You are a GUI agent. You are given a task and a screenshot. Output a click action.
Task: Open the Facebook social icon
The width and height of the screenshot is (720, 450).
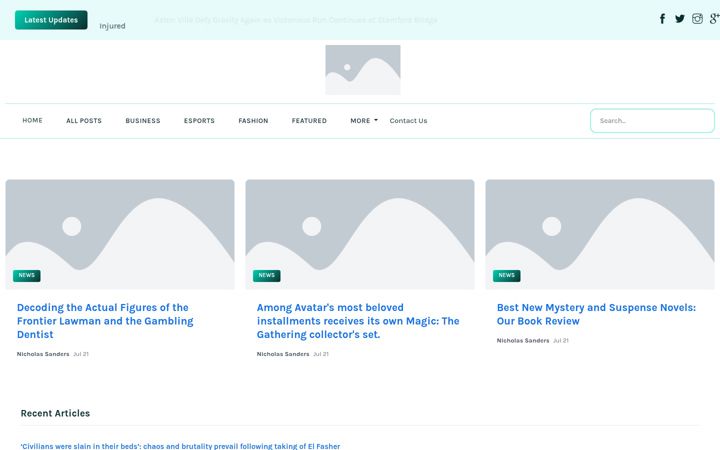[x=662, y=19]
